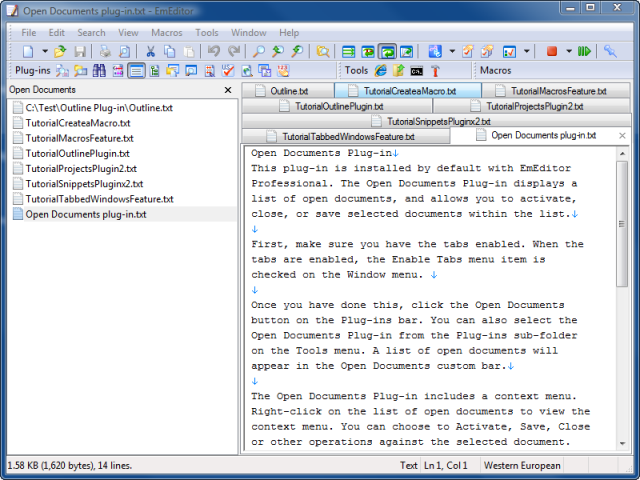Image resolution: width=640 pixels, height=480 pixels.
Task: Open Print Preview from the toolbar
Action: pos(124,51)
